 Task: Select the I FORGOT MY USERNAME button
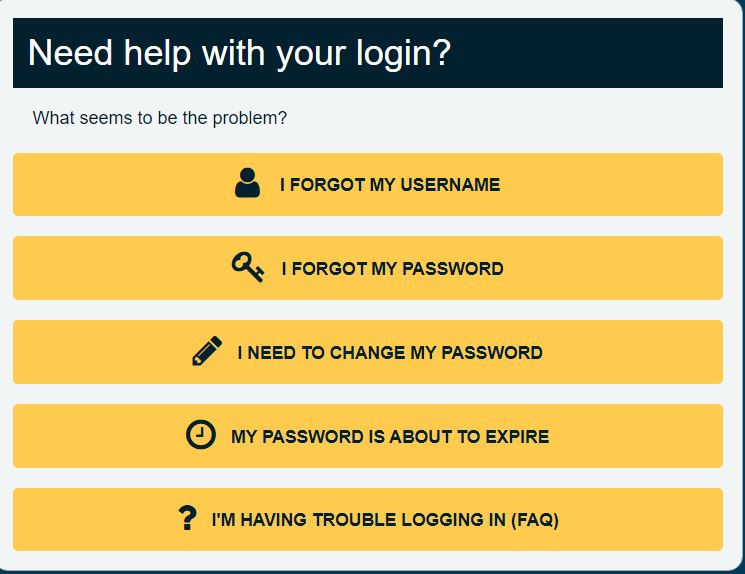click(x=368, y=184)
